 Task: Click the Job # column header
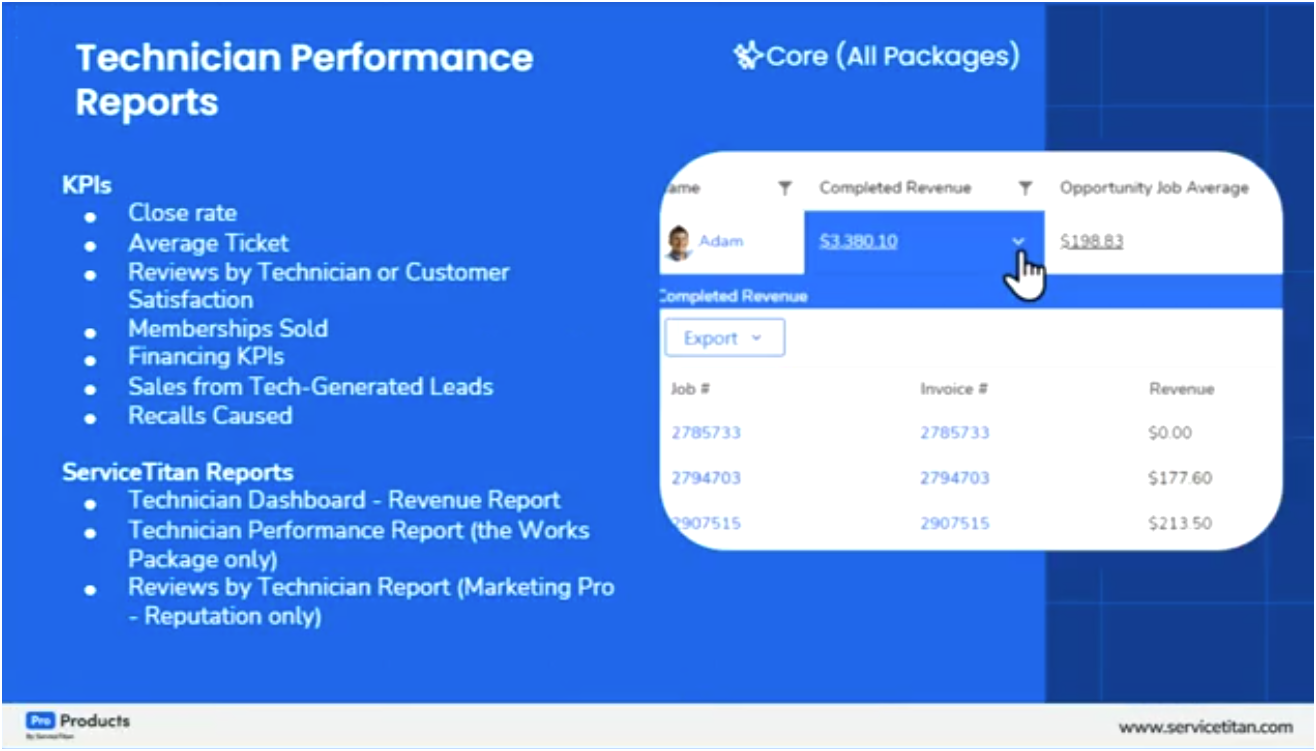click(x=690, y=389)
